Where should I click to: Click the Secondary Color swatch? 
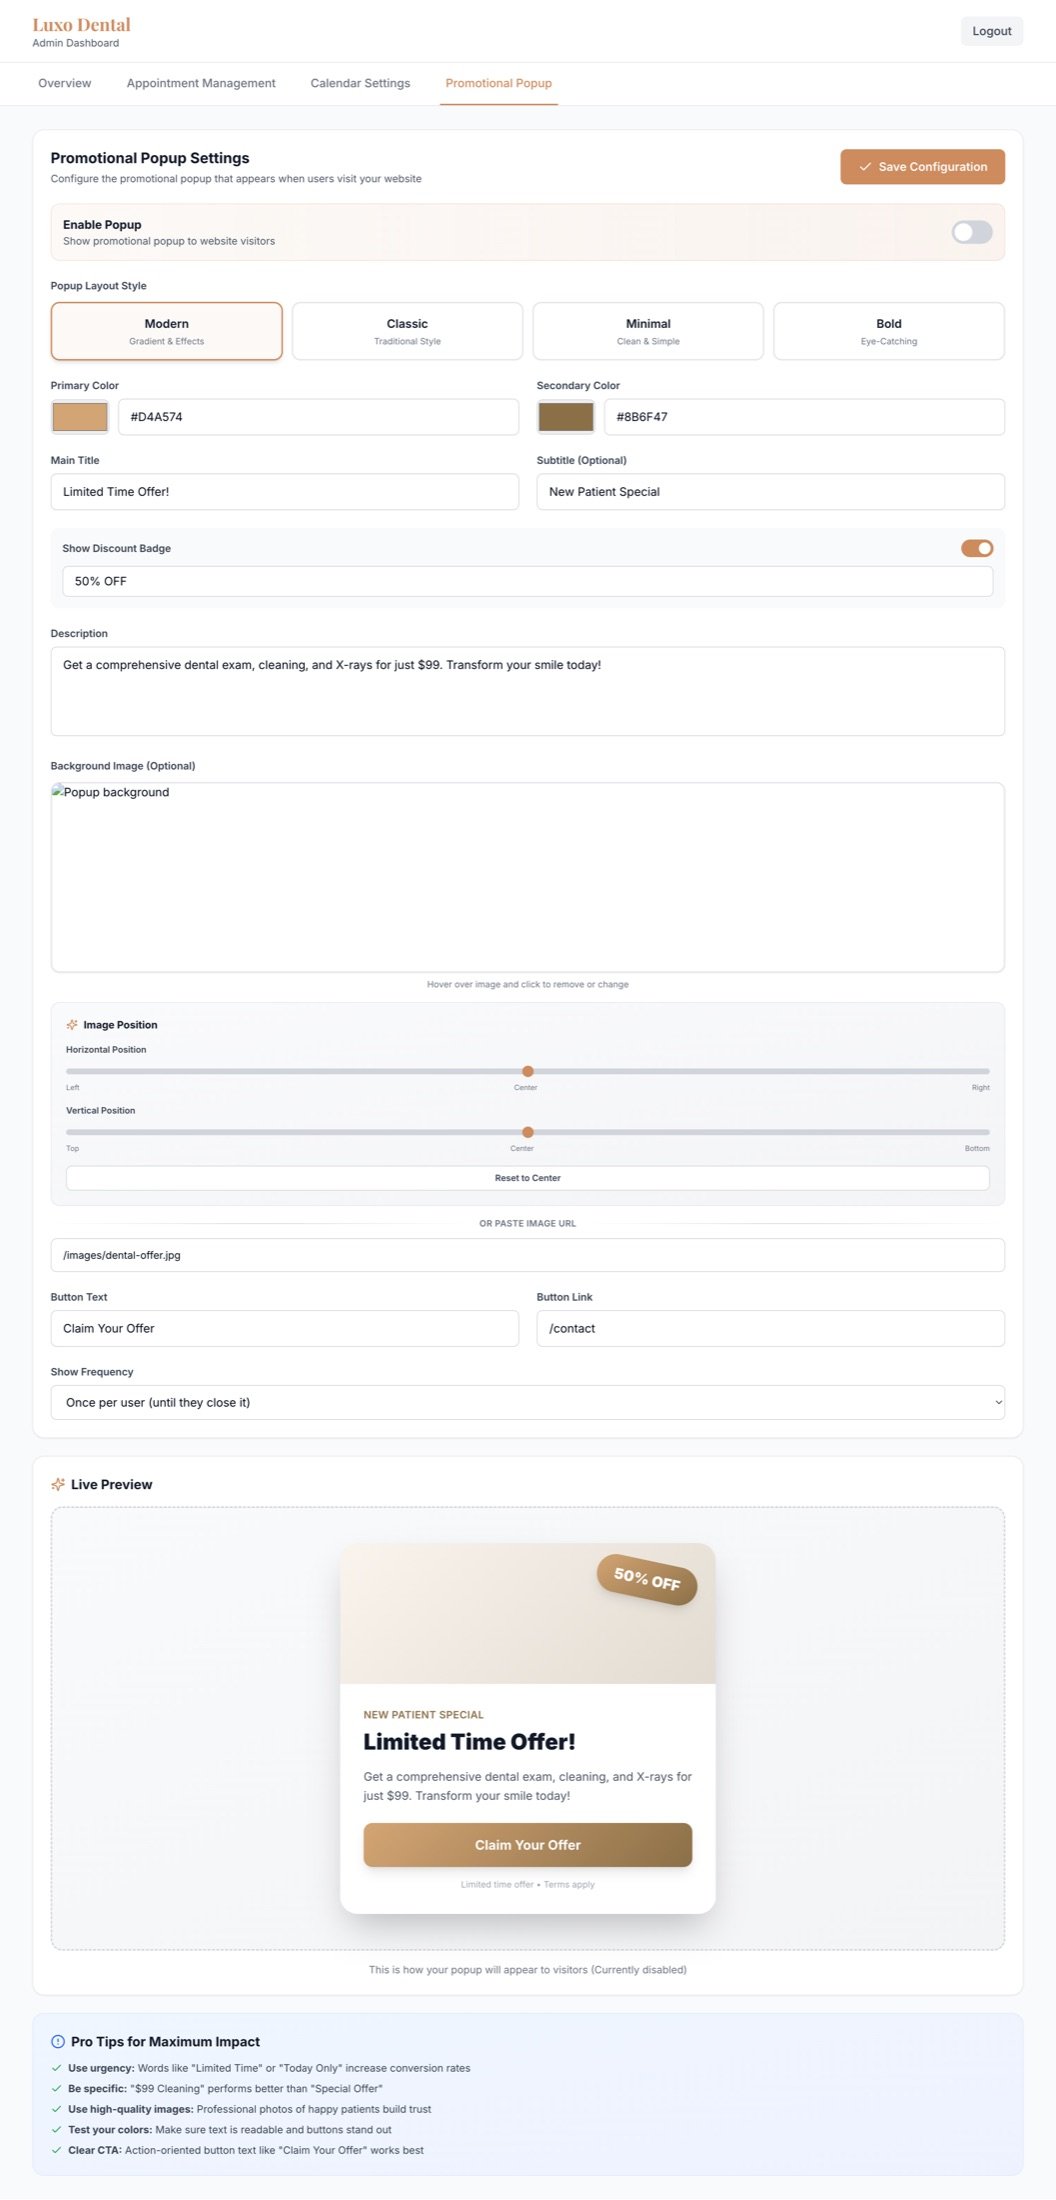coord(565,416)
